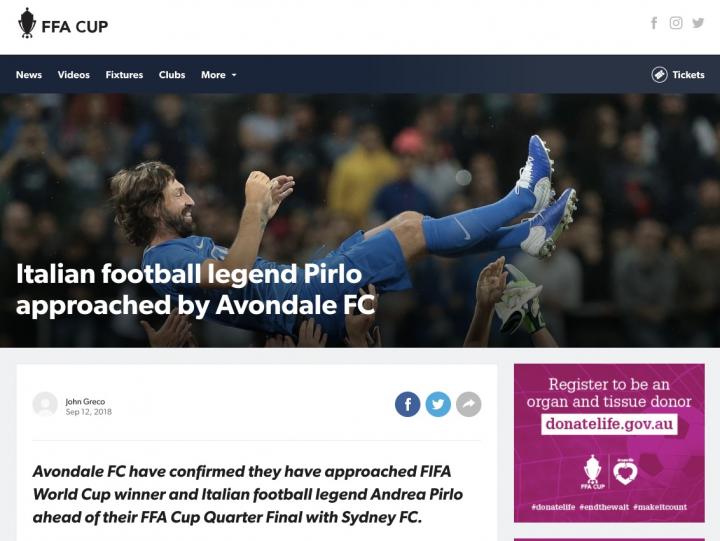Share article via Twitter circle button
720x541 pixels.
pos(438,404)
